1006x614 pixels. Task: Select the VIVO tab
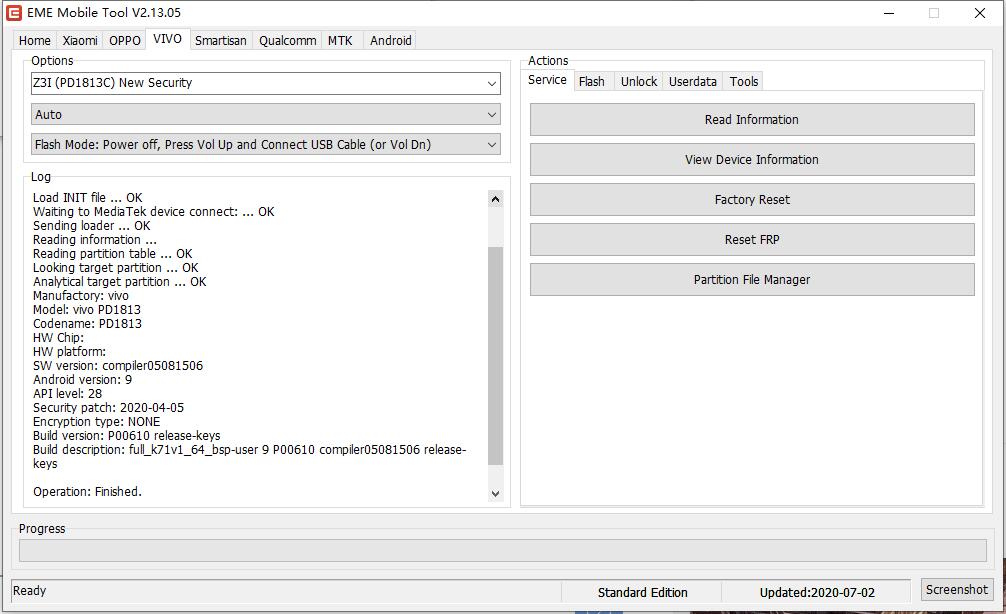click(x=167, y=38)
